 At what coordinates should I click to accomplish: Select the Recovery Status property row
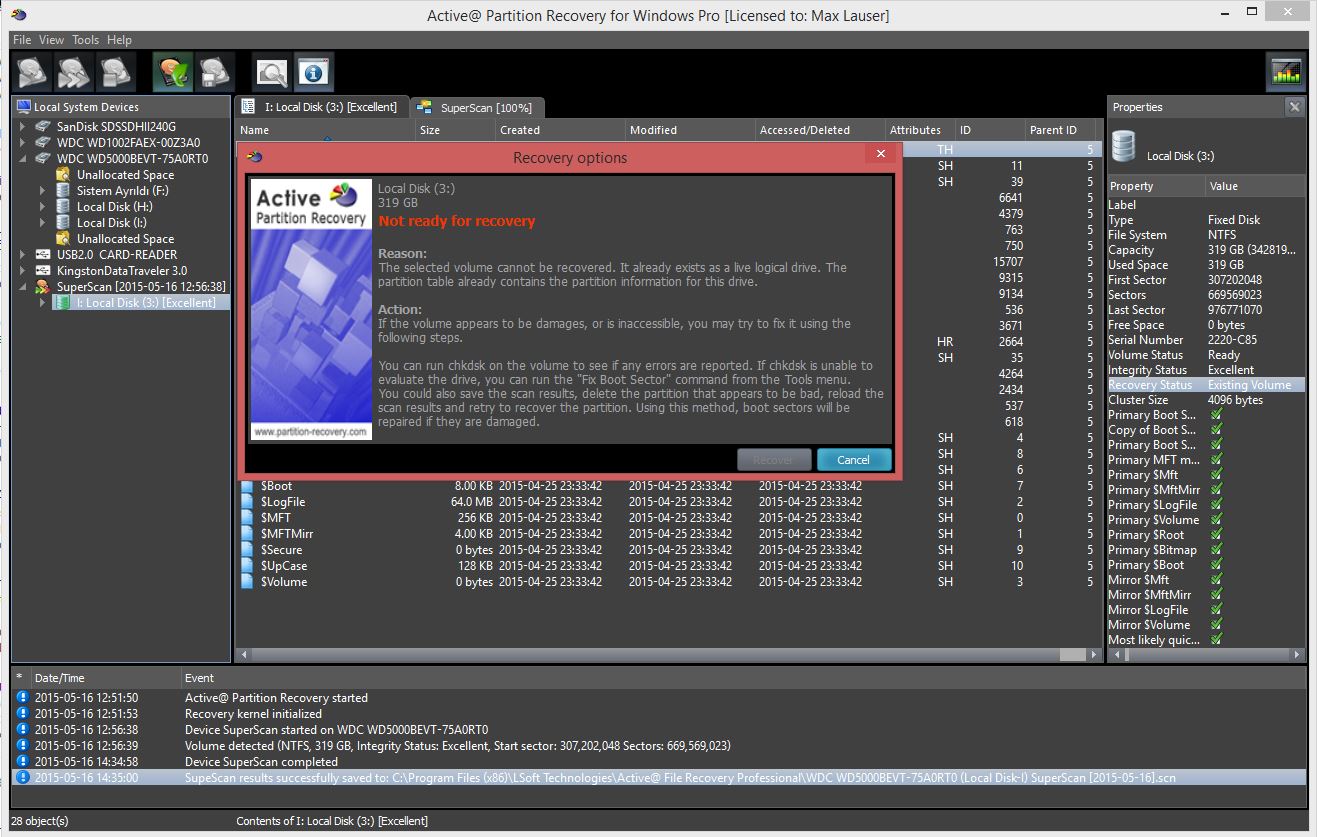click(1206, 385)
